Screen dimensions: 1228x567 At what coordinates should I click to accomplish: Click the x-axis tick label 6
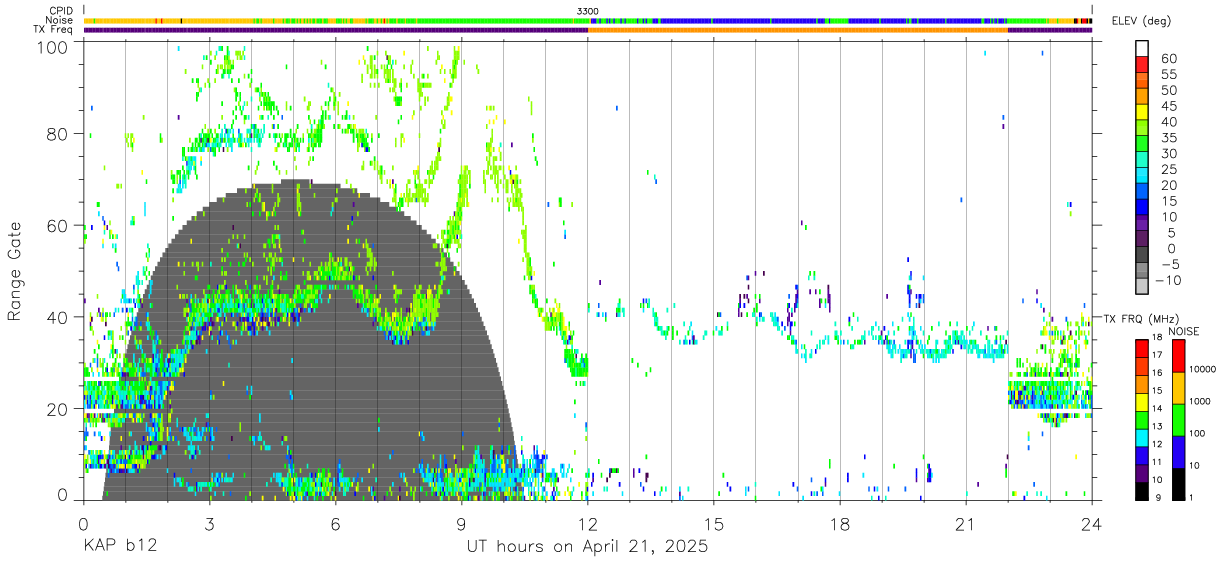[x=335, y=524]
